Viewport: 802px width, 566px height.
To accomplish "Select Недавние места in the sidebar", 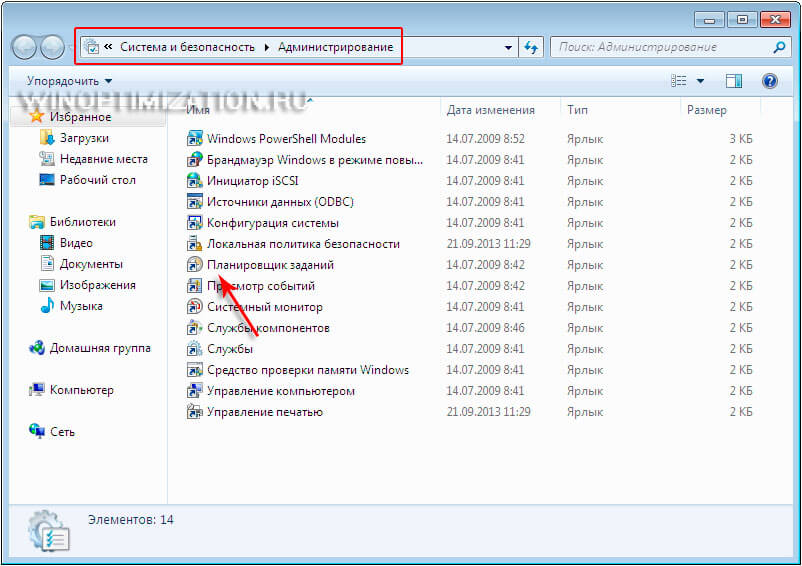I will pyautogui.click(x=104, y=159).
